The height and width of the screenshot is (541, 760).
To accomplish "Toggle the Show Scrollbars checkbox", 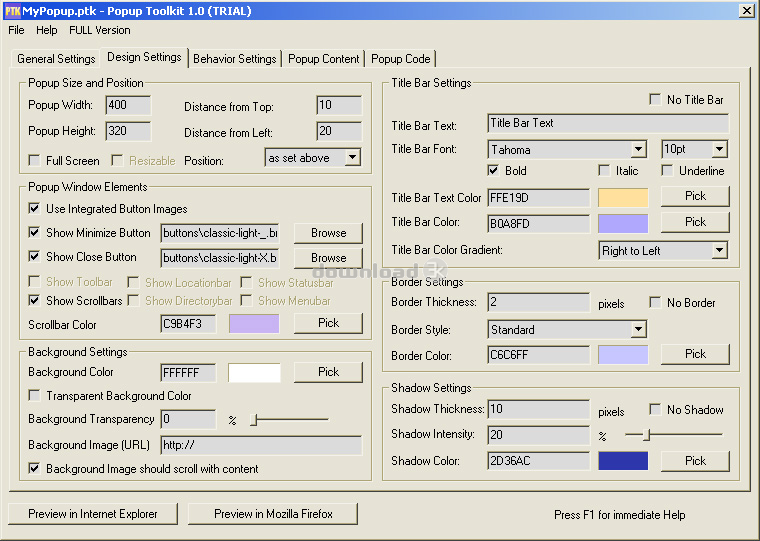I will (x=34, y=301).
